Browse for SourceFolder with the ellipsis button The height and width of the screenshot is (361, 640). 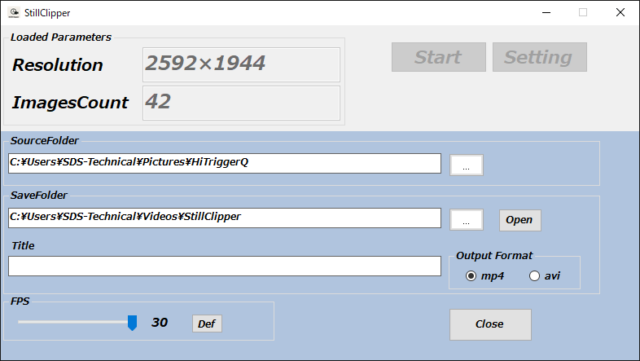466,165
